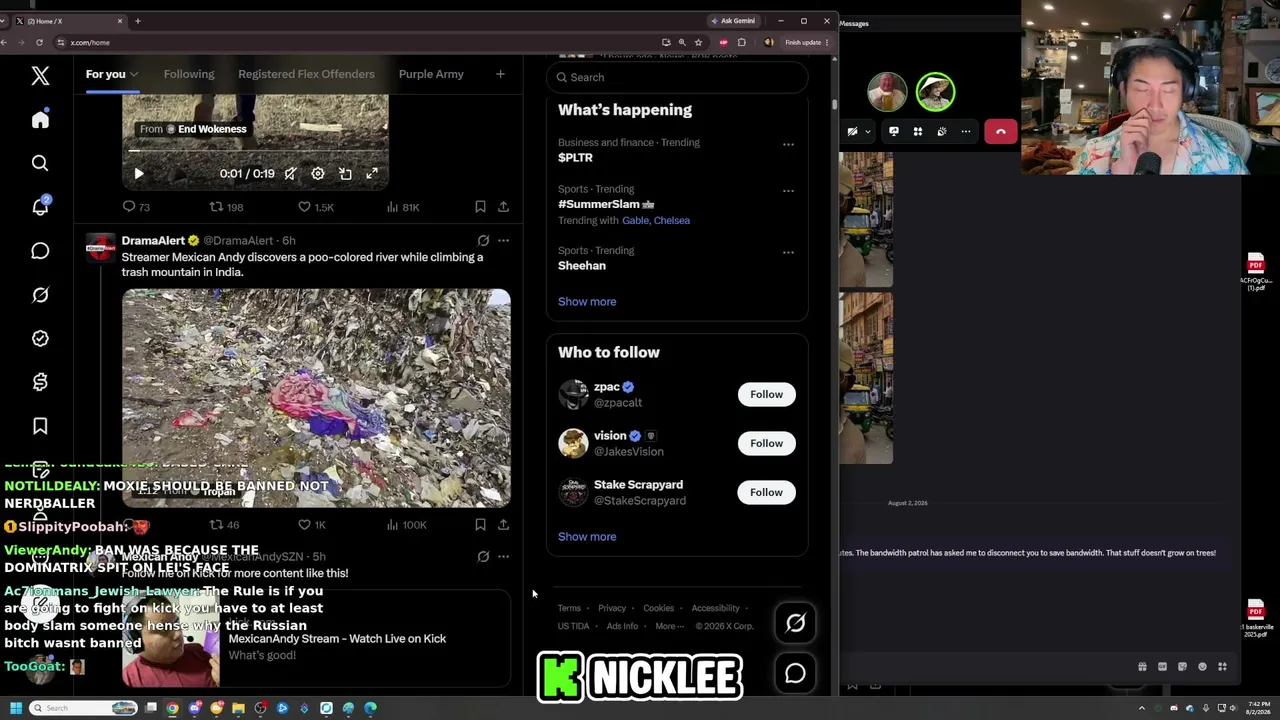The height and width of the screenshot is (720, 1280).
Task: Hang up the call with red button
Action: pos(1000,131)
